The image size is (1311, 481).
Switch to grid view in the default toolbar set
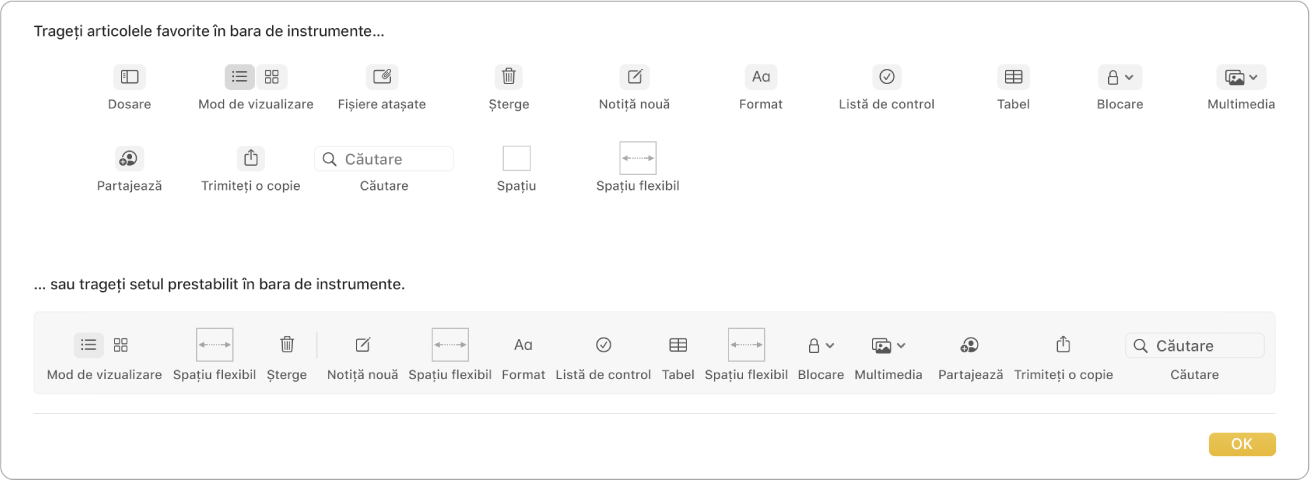click(121, 345)
